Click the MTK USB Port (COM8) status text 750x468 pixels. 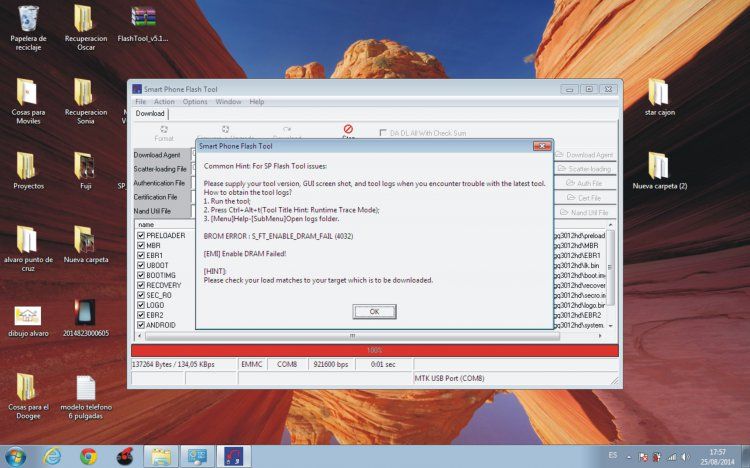tap(449, 379)
